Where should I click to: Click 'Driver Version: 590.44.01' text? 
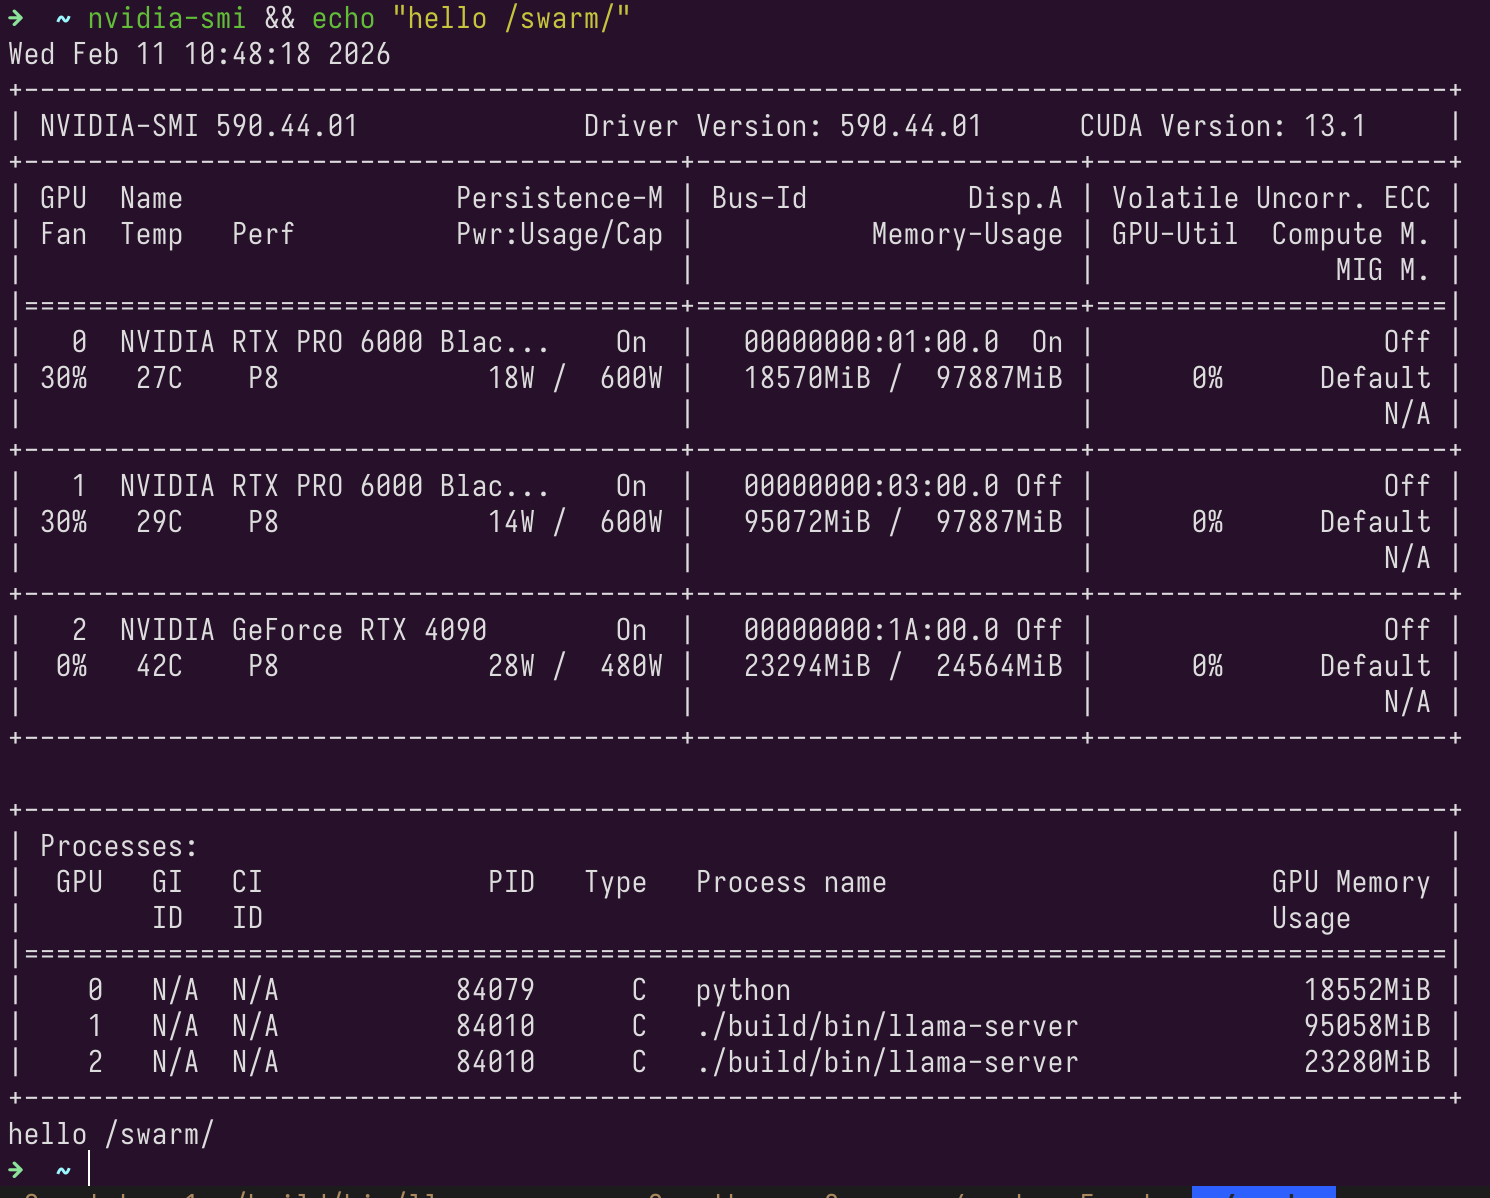(x=783, y=126)
